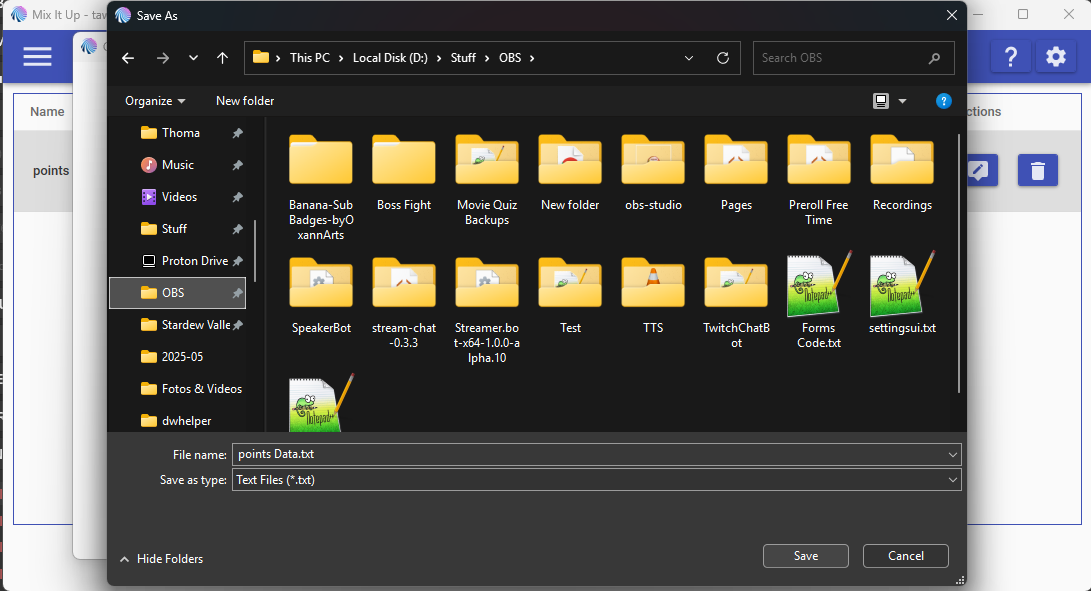Open the Pages folder

point(736,173)
